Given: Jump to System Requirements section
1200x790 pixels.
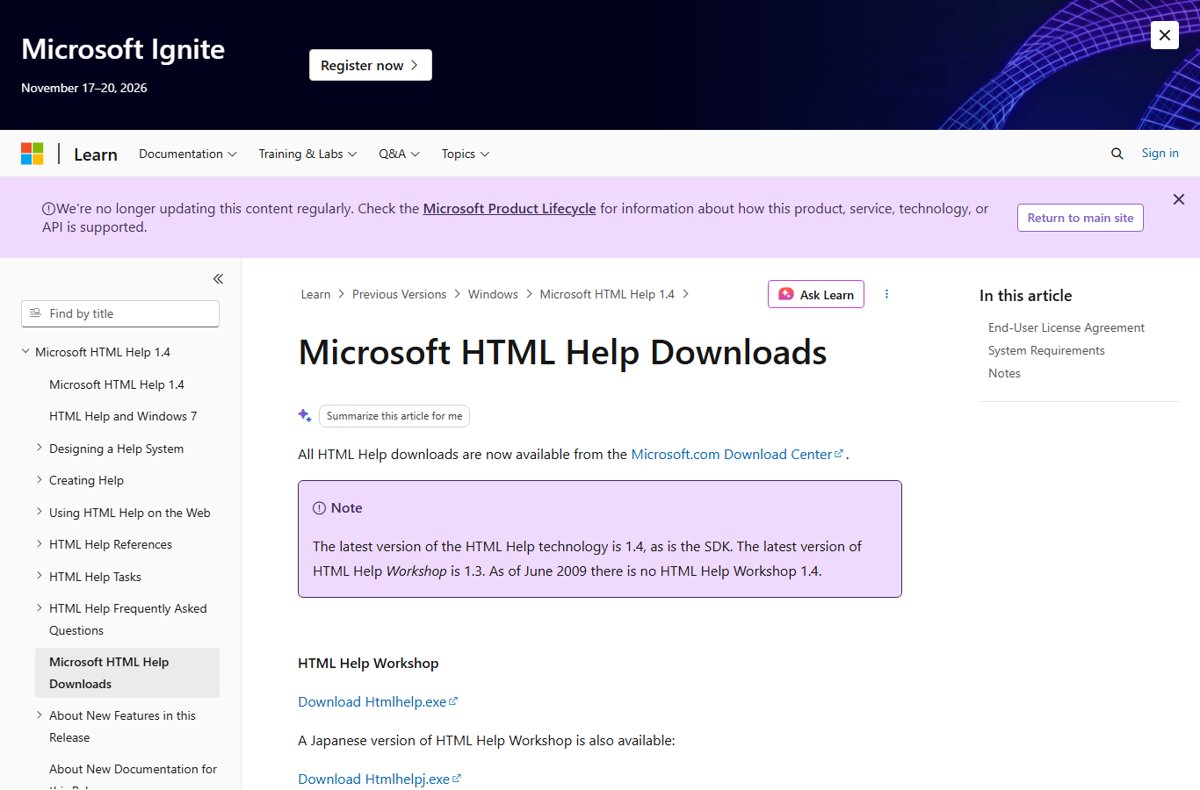Looking at the screenshot, I should (1046, 351).
